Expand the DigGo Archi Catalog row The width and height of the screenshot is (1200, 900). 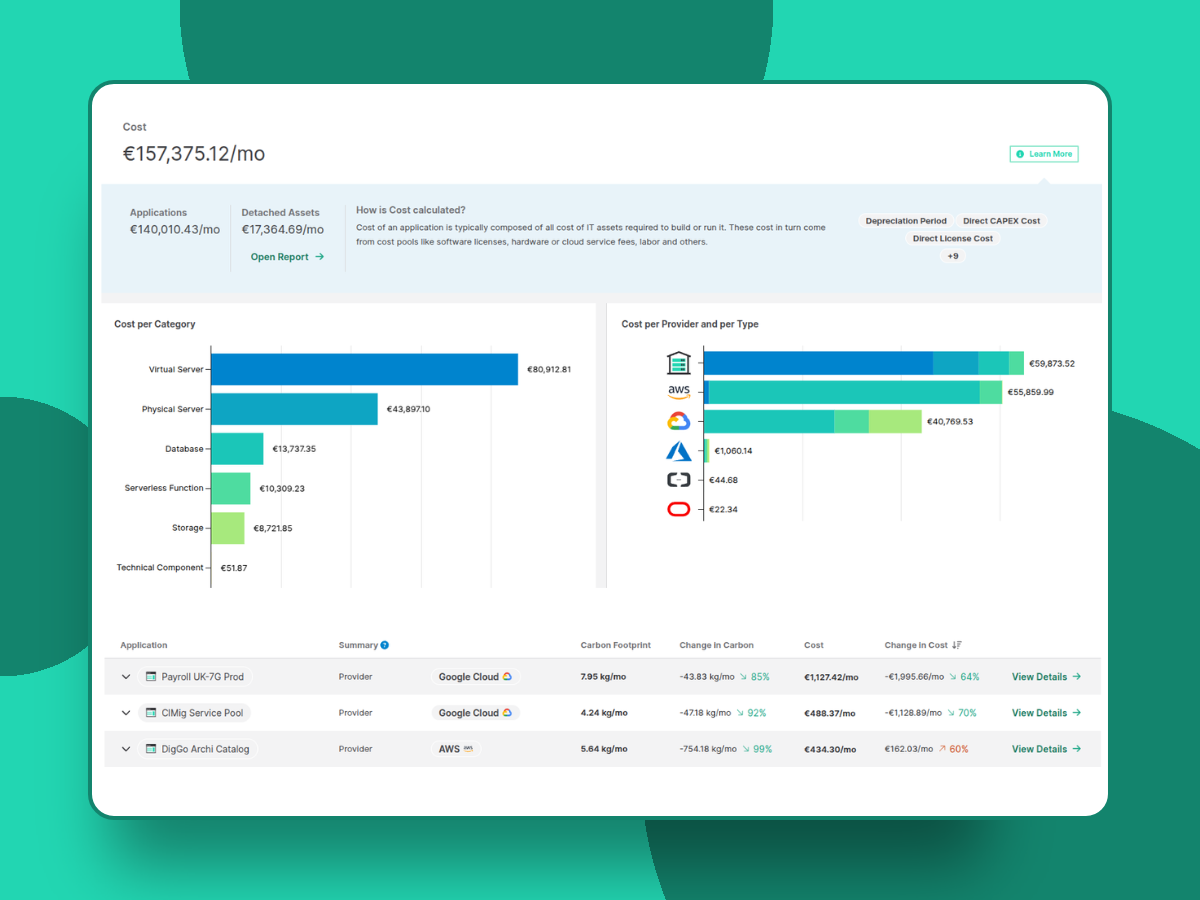[x=126, y=749]
